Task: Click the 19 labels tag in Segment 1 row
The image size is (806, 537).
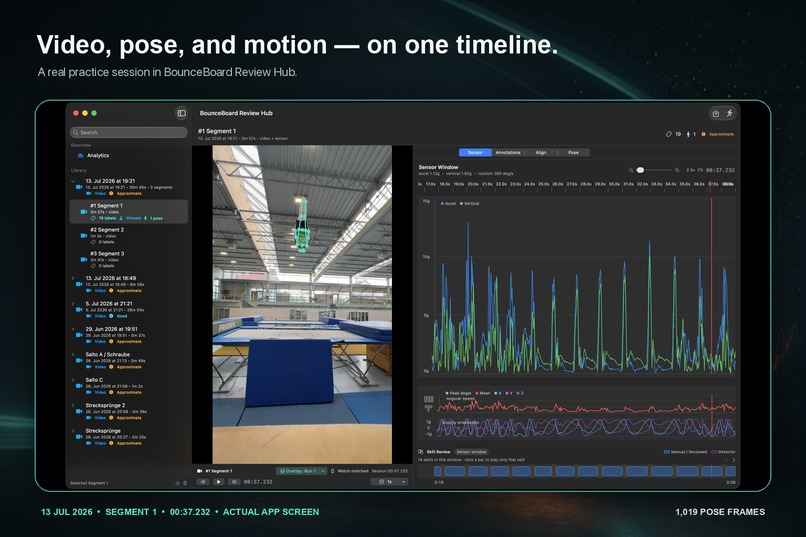Action: (104, 218)
